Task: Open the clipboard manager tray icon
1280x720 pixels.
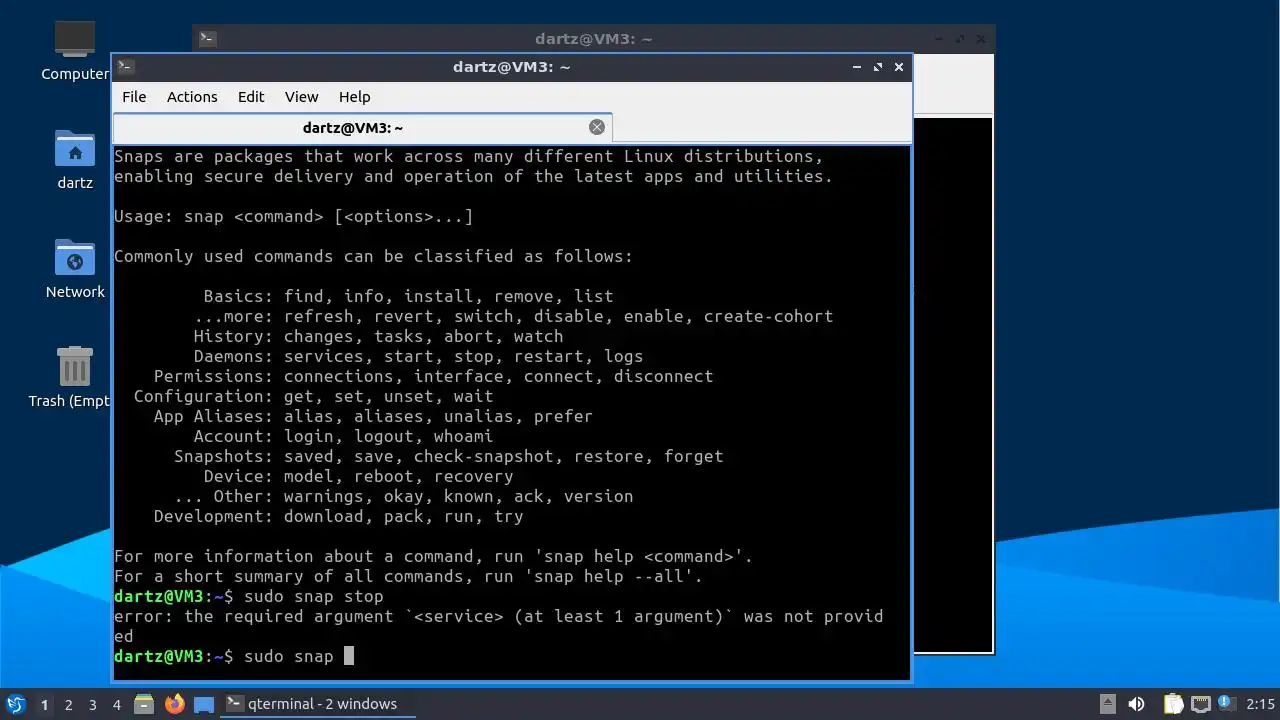Action: point(1173,704)
